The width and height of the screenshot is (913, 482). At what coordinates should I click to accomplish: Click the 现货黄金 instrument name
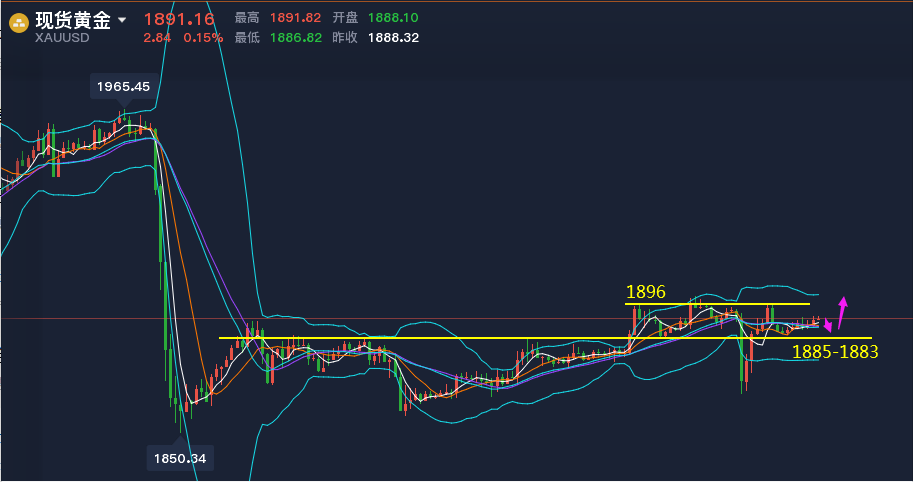coord(73,20)
